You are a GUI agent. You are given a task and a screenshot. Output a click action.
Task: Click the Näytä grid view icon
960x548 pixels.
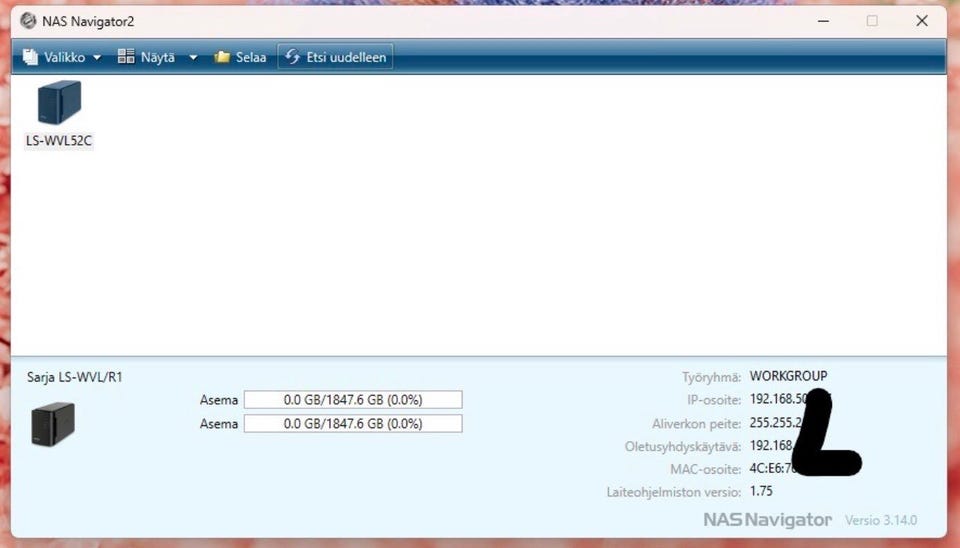(126, 56)
